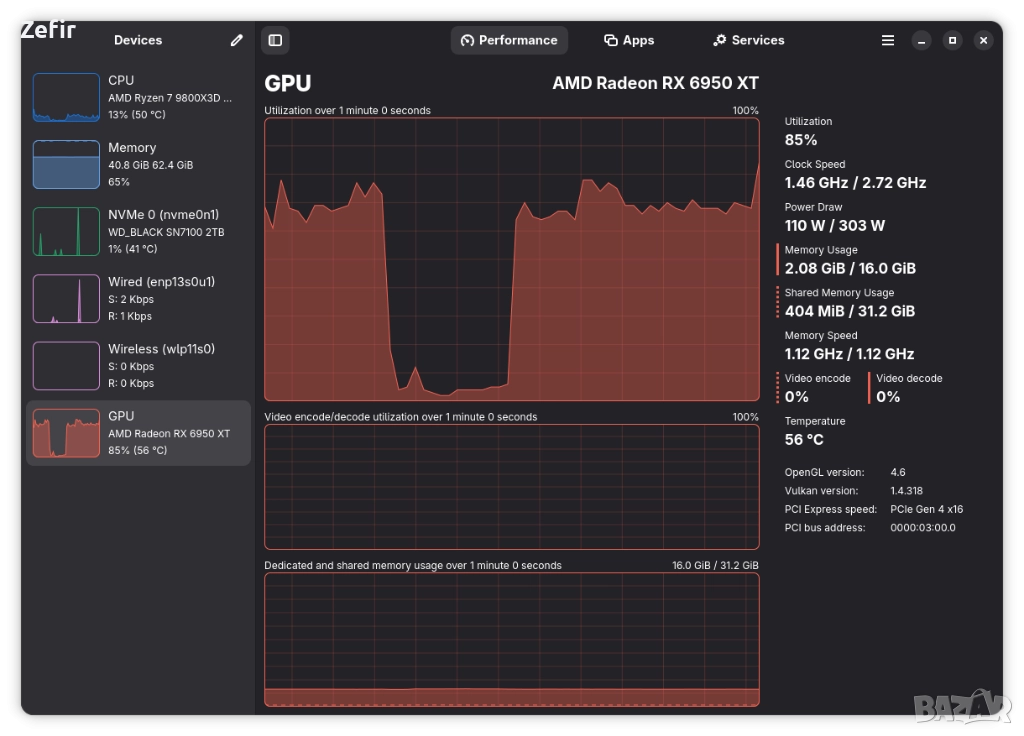The image size is (1024, 736).
Task: Click the GPU utilization graph
Action: [x=511, y=259]
